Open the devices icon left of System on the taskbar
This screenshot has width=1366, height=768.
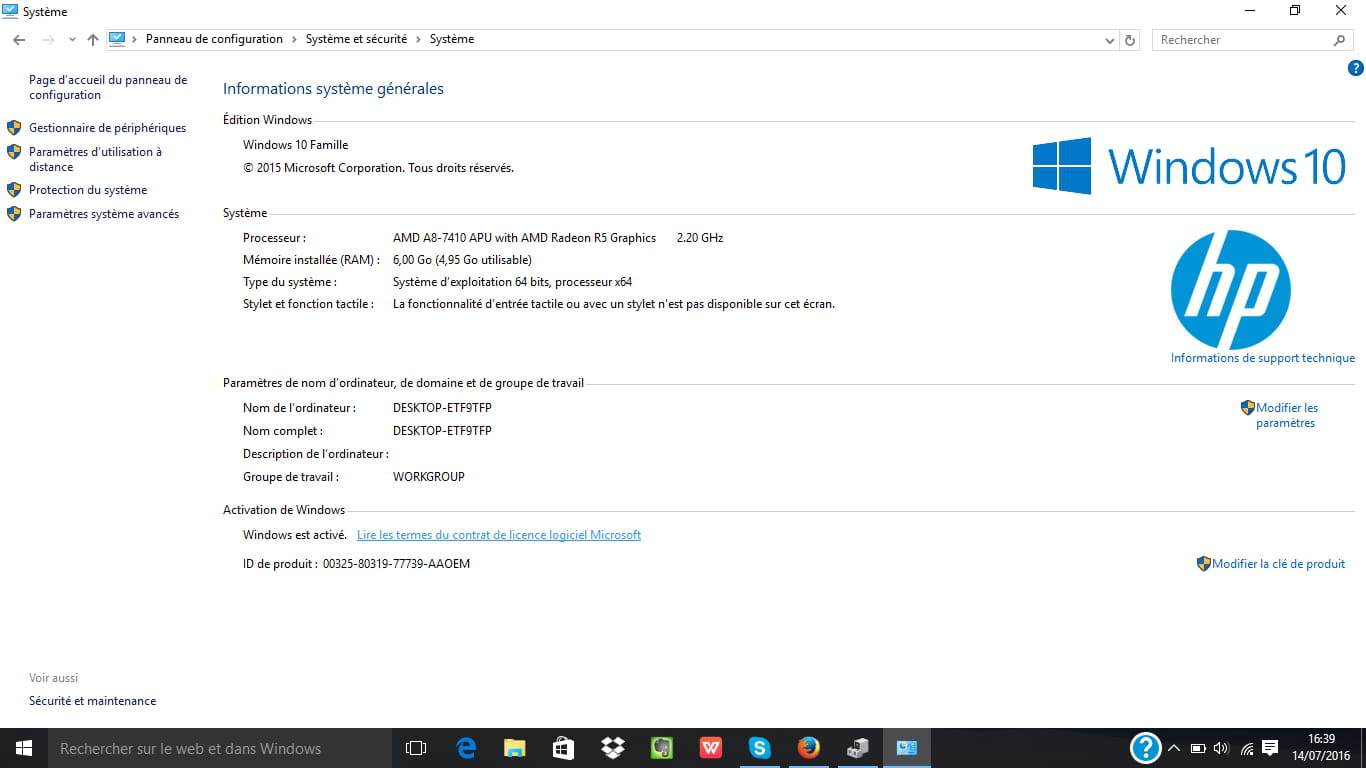click(x=858, y=748)
